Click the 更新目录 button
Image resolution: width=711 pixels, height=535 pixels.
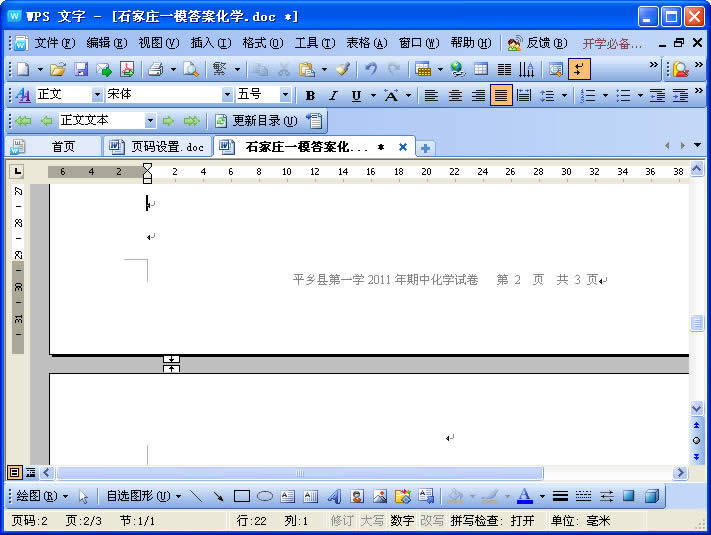[256, 121]
